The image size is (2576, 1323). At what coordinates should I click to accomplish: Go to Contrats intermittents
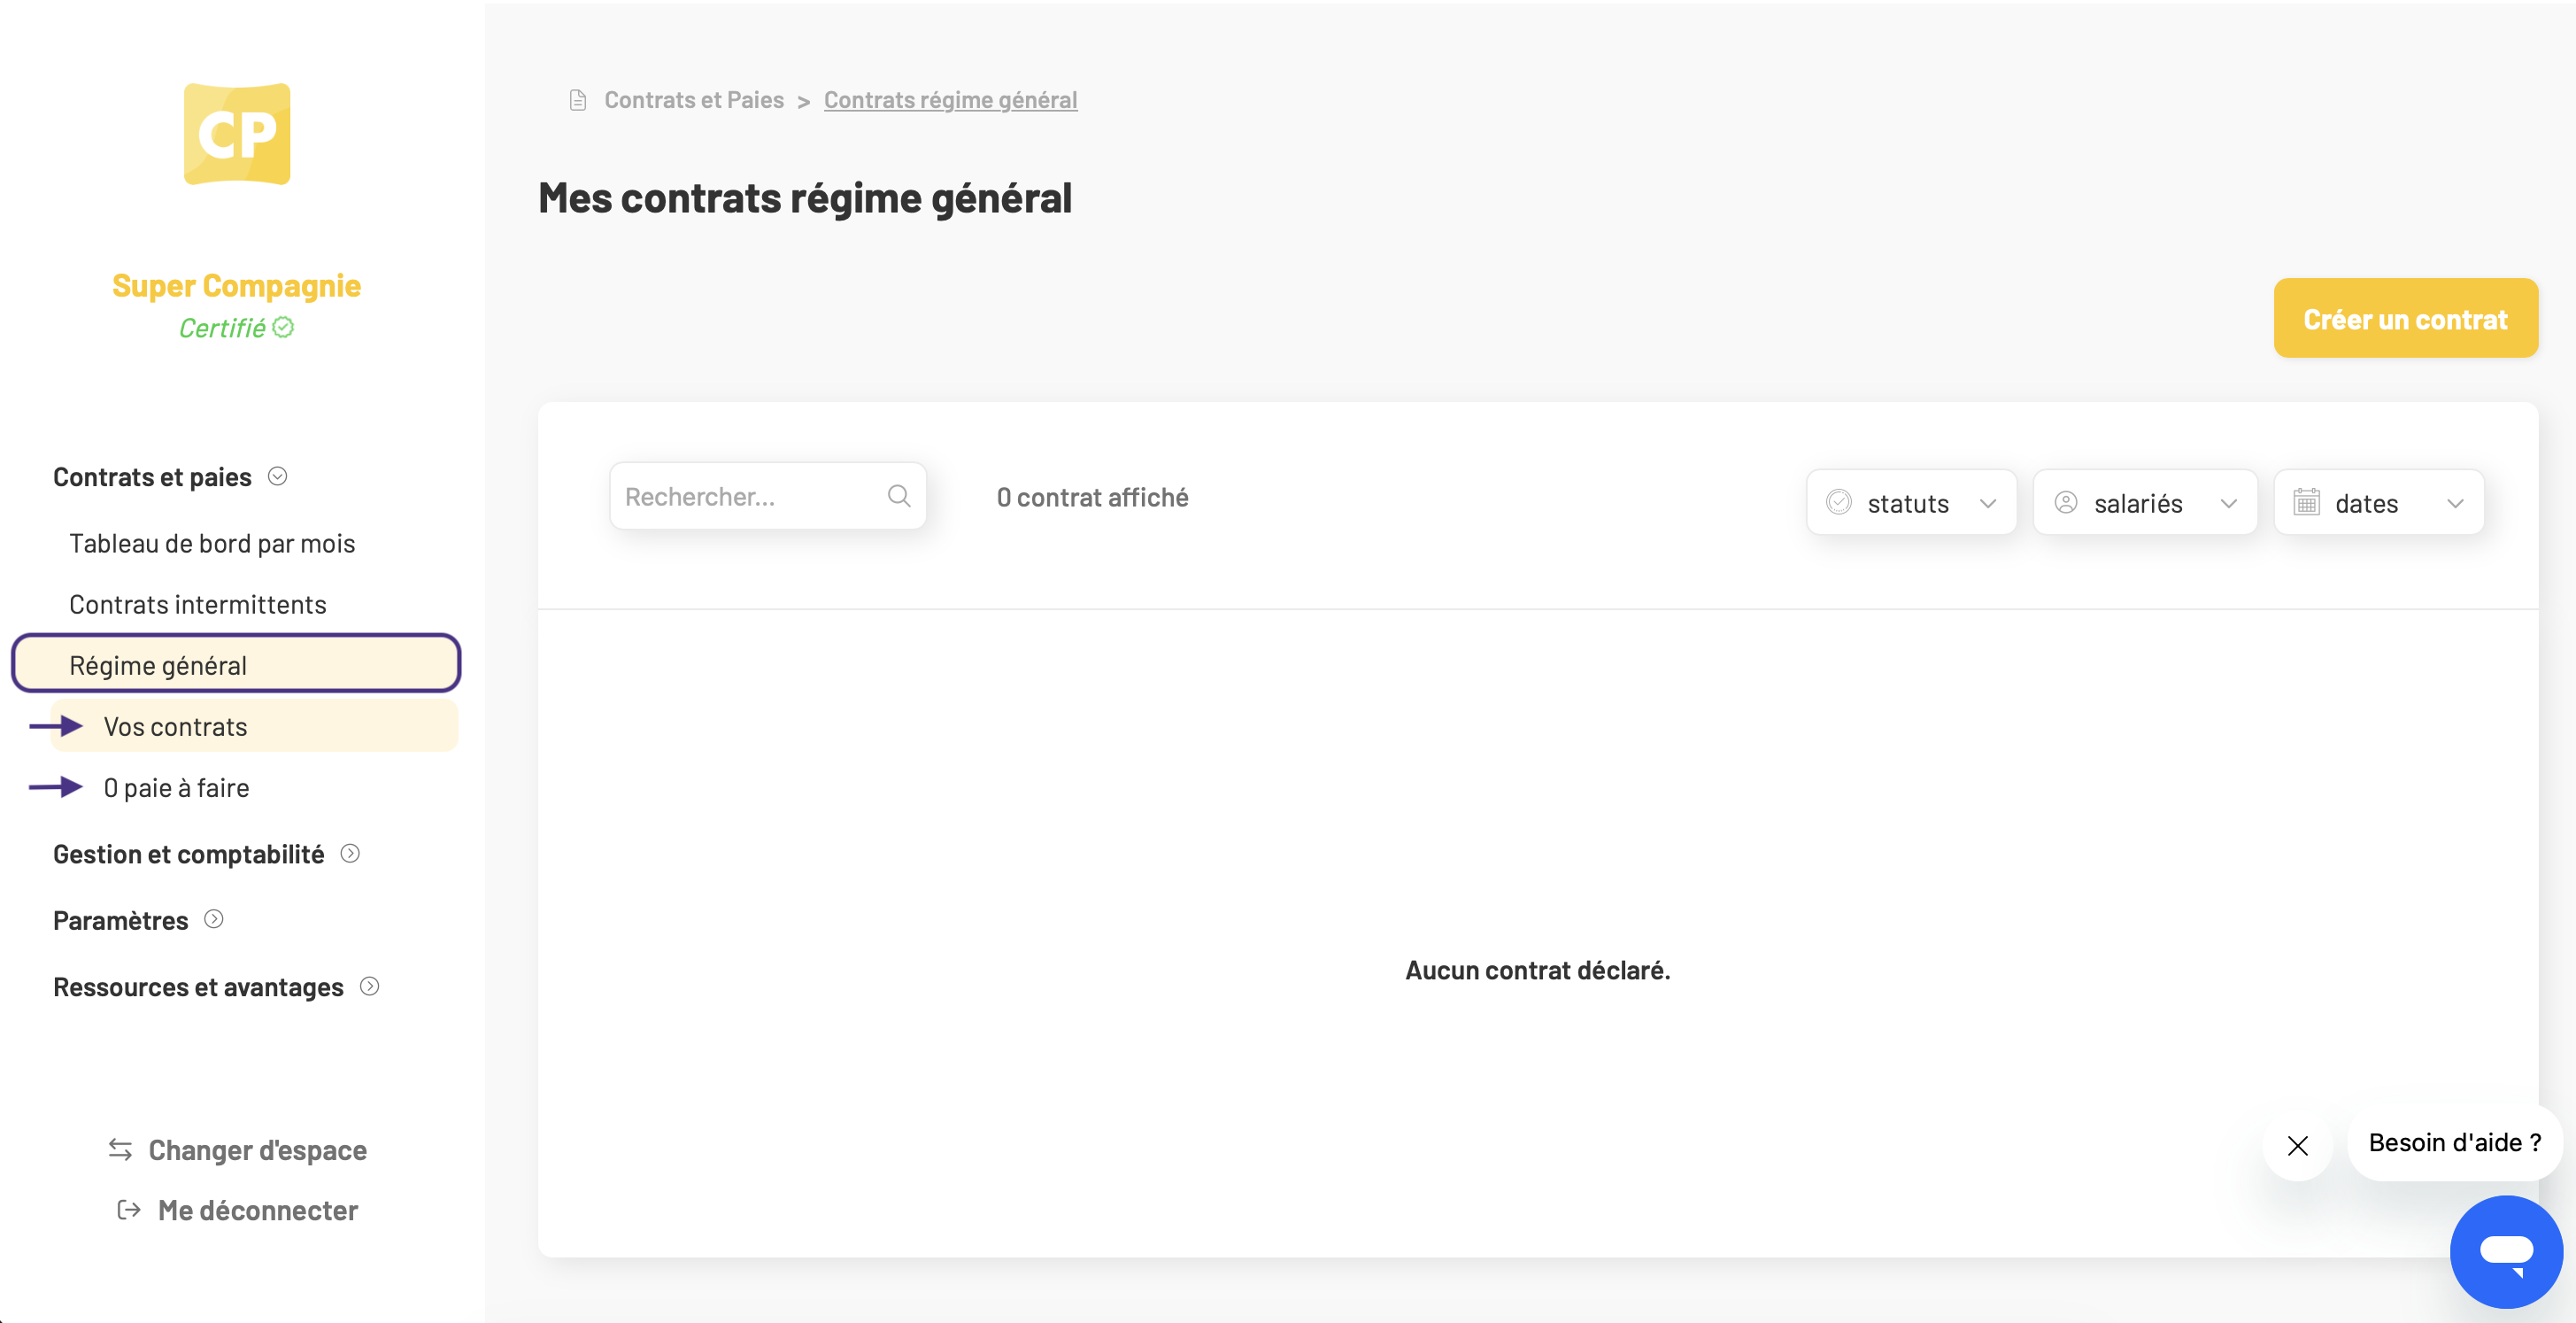click(198, 604)
